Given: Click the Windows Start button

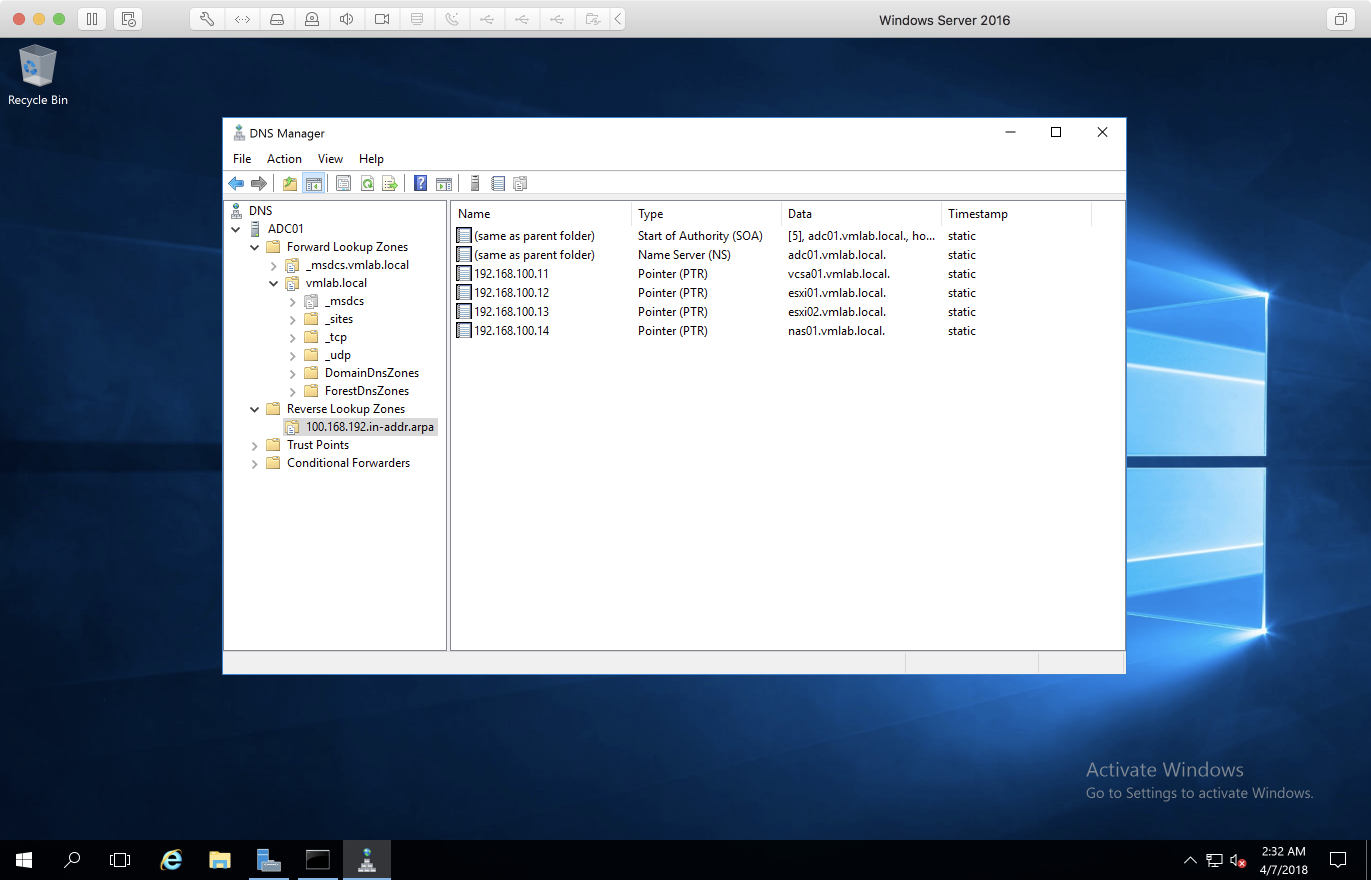Looking at the screenshot, I should [24, 859].
